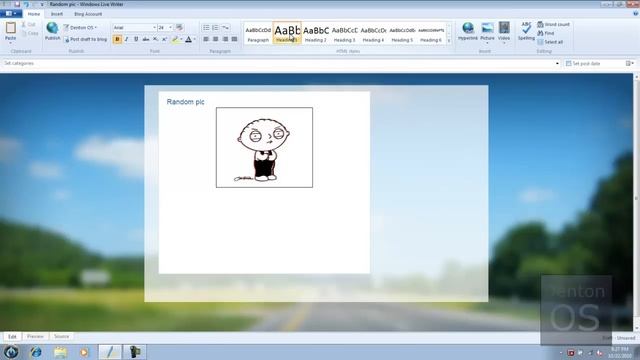Open the font color dropdown arrow
Screen dimensions: 640x360
195,40
